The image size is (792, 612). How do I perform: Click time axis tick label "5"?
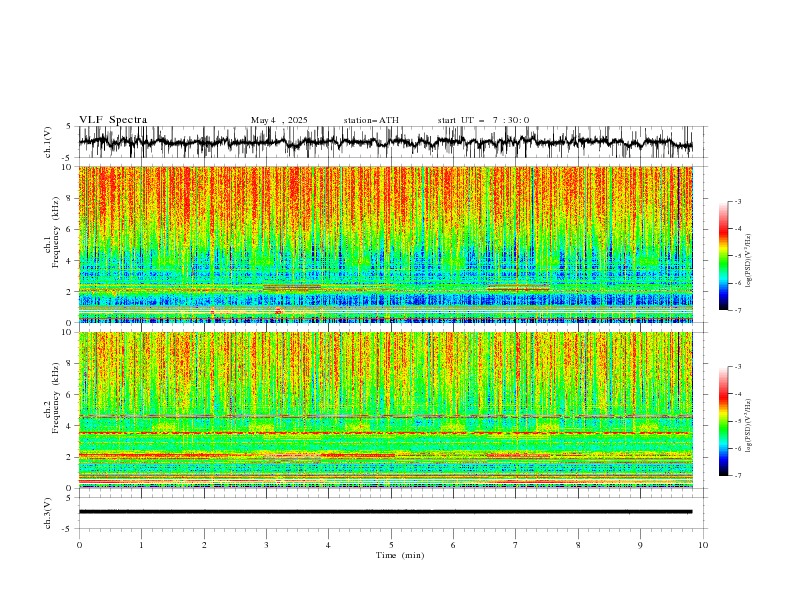point(391,545)
